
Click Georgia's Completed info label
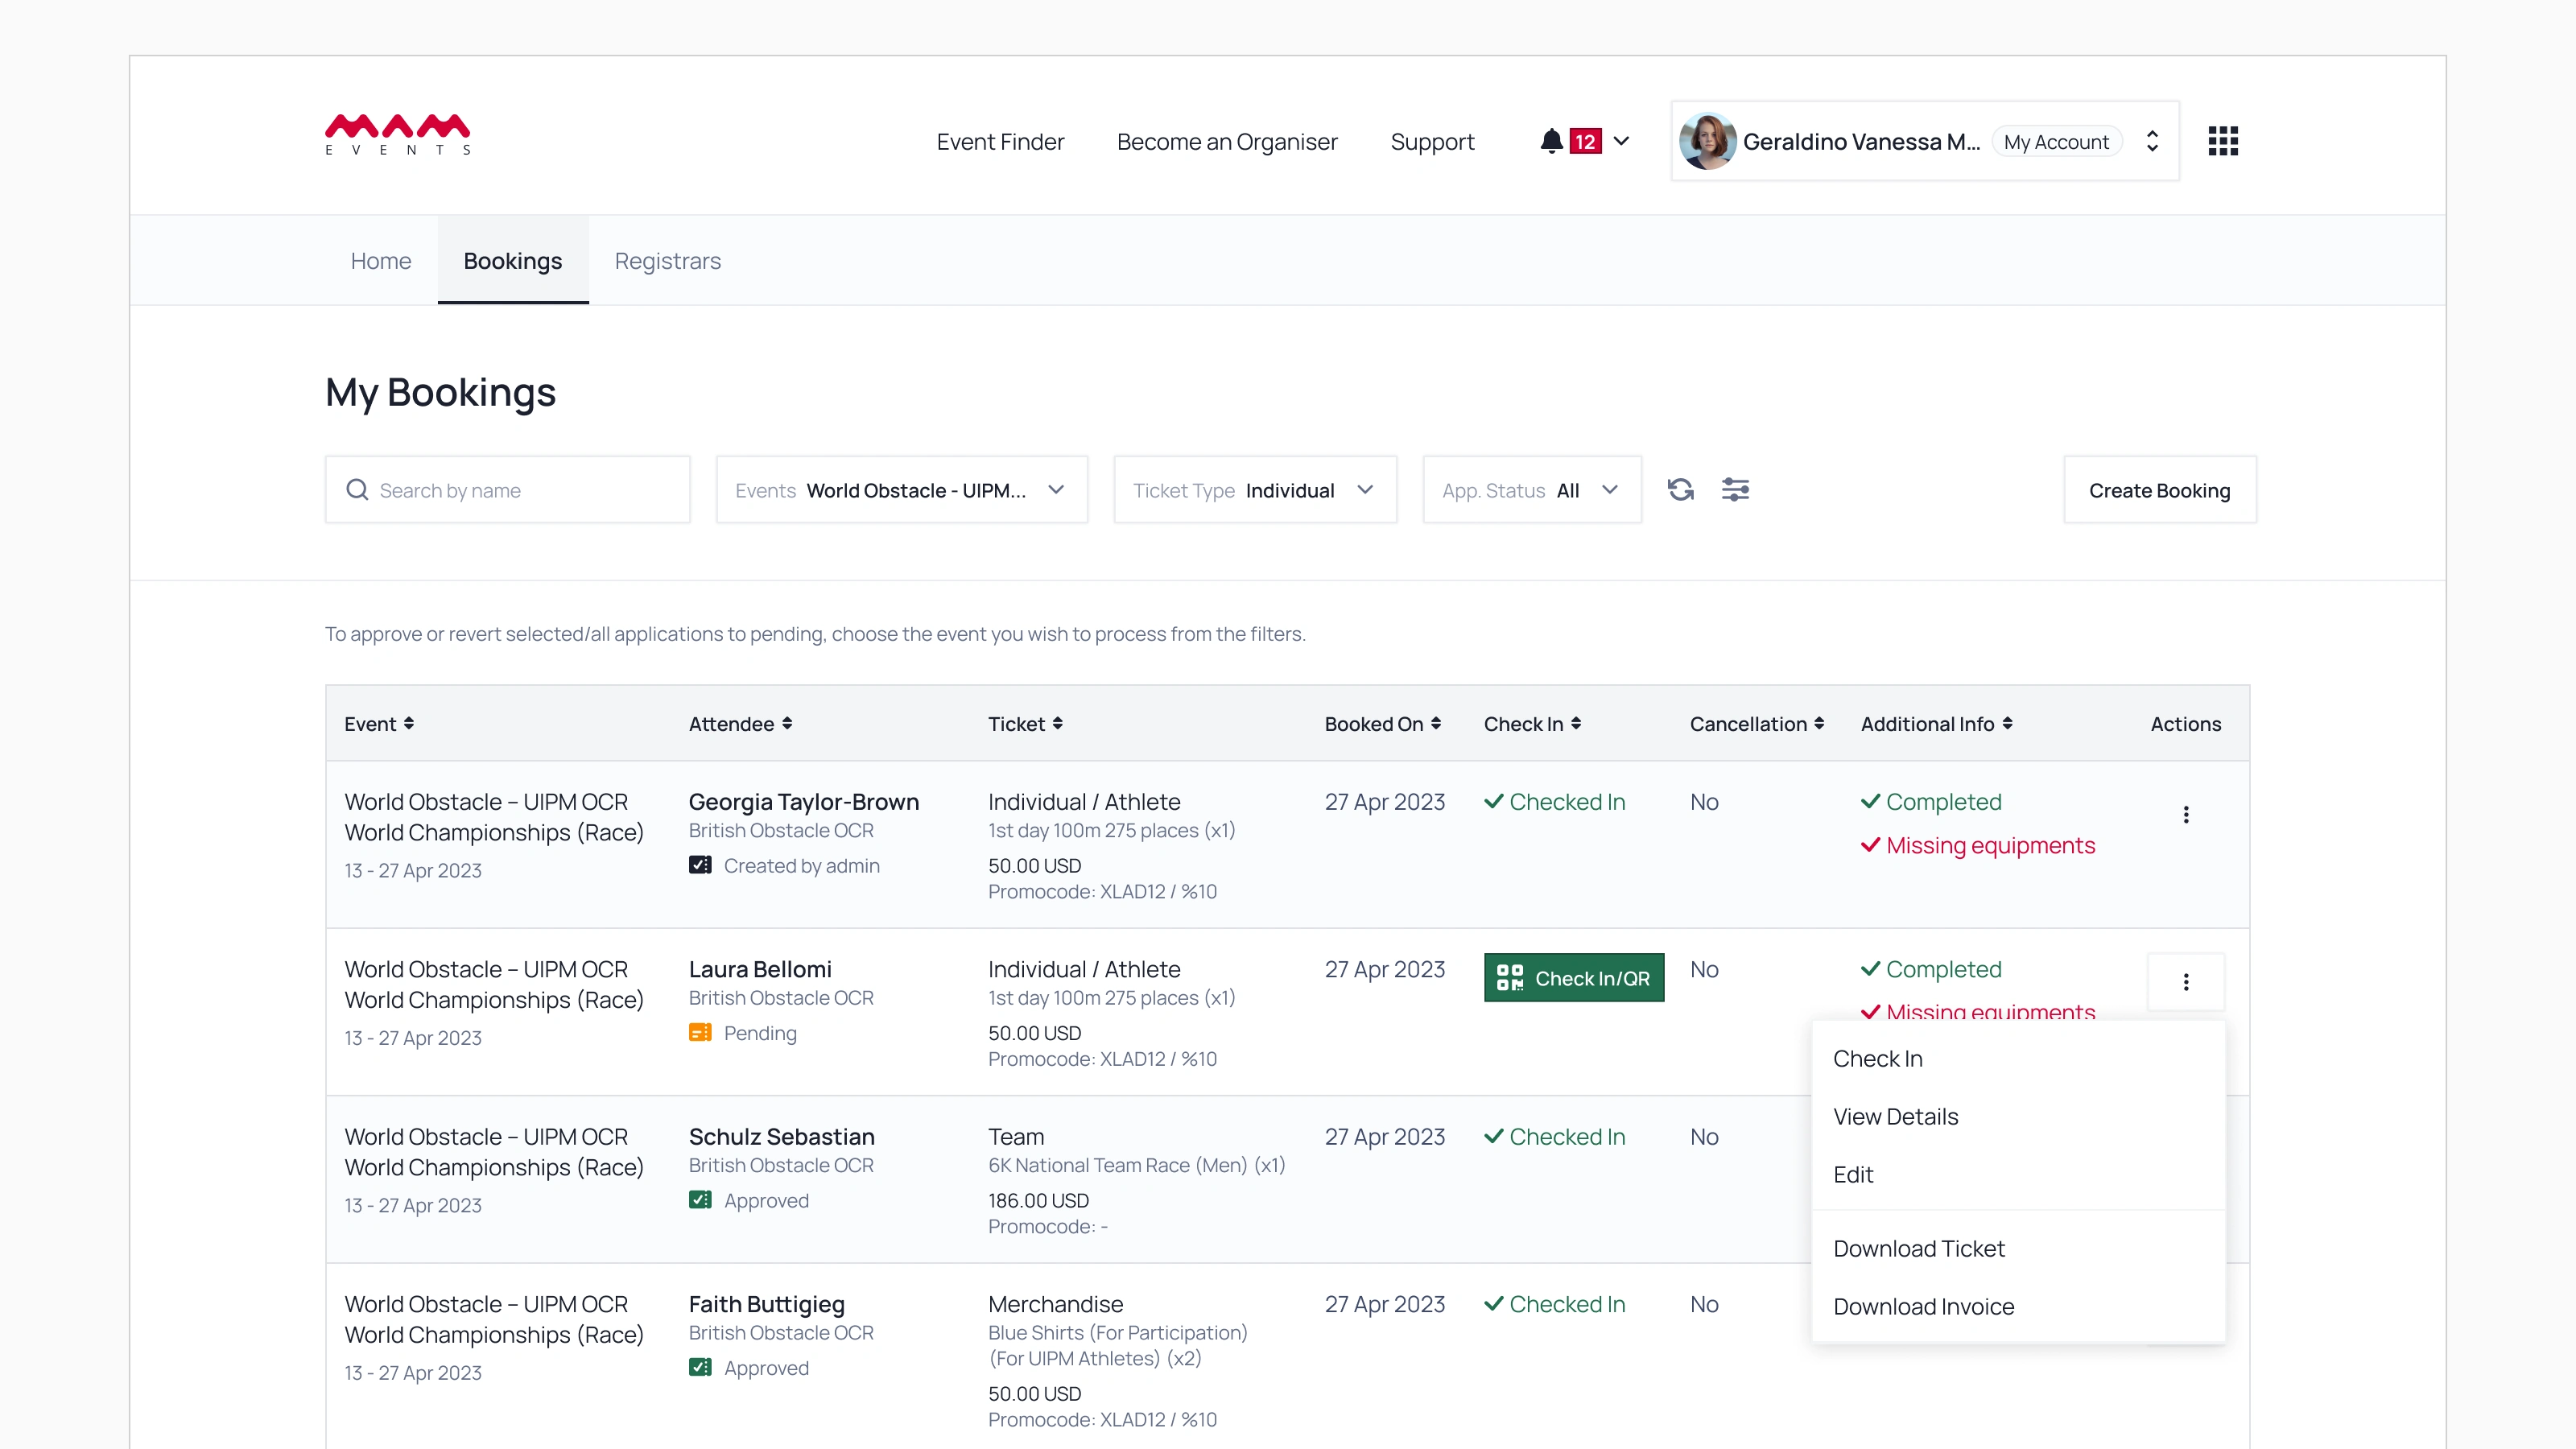point(1931,802)
